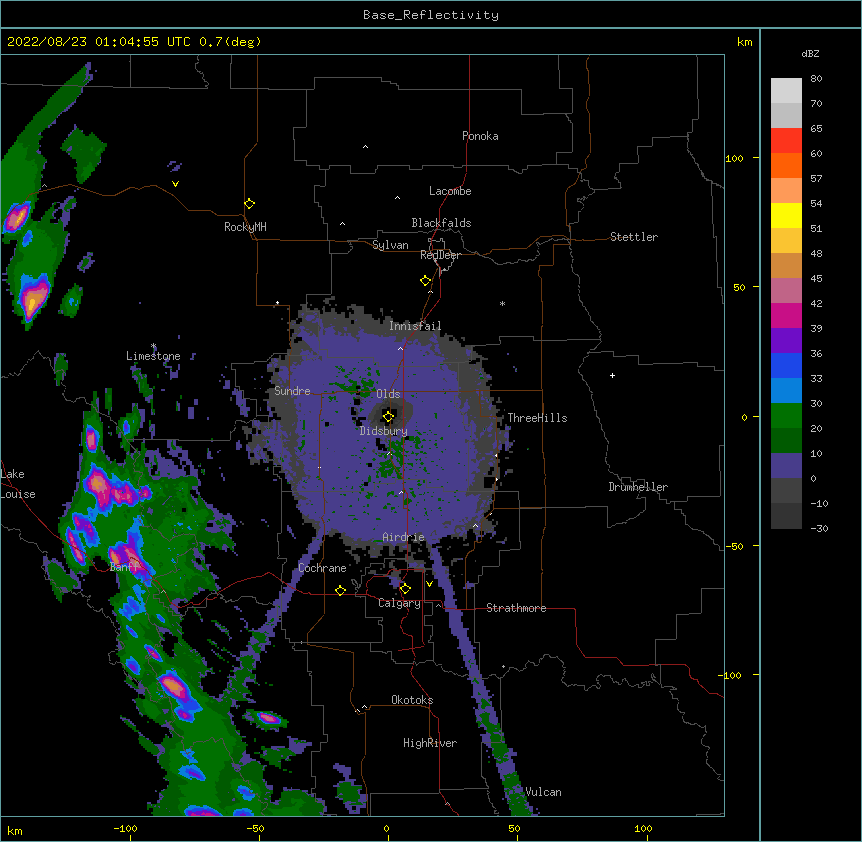Click the Innisfail label
862x842 pixels.
415,326
